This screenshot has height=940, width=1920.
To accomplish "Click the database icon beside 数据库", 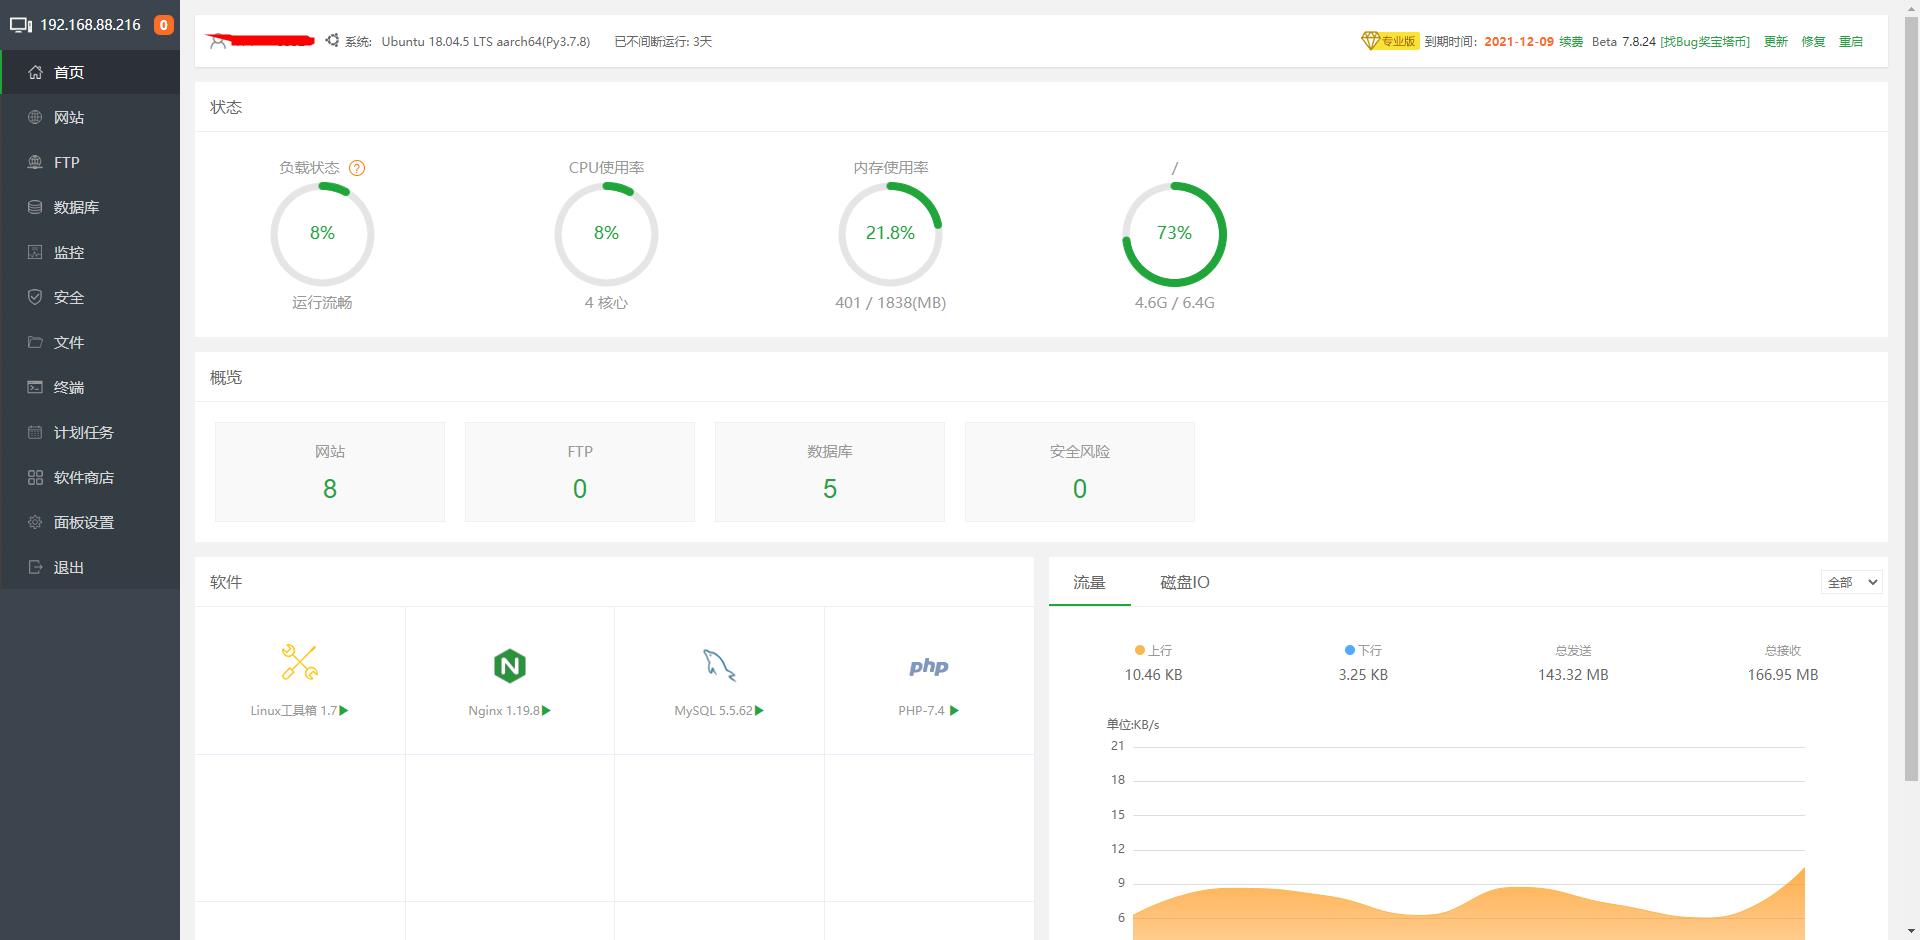I will click(x=35, y=207).
